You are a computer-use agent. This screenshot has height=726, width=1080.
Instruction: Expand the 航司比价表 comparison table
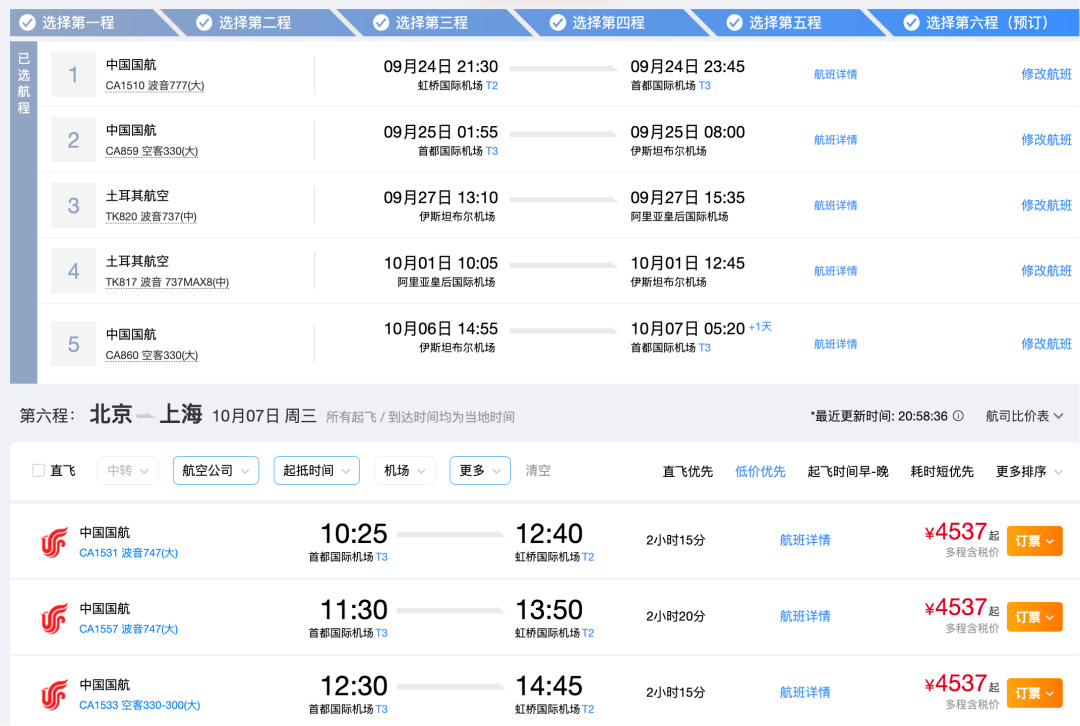pos(1024,416)
